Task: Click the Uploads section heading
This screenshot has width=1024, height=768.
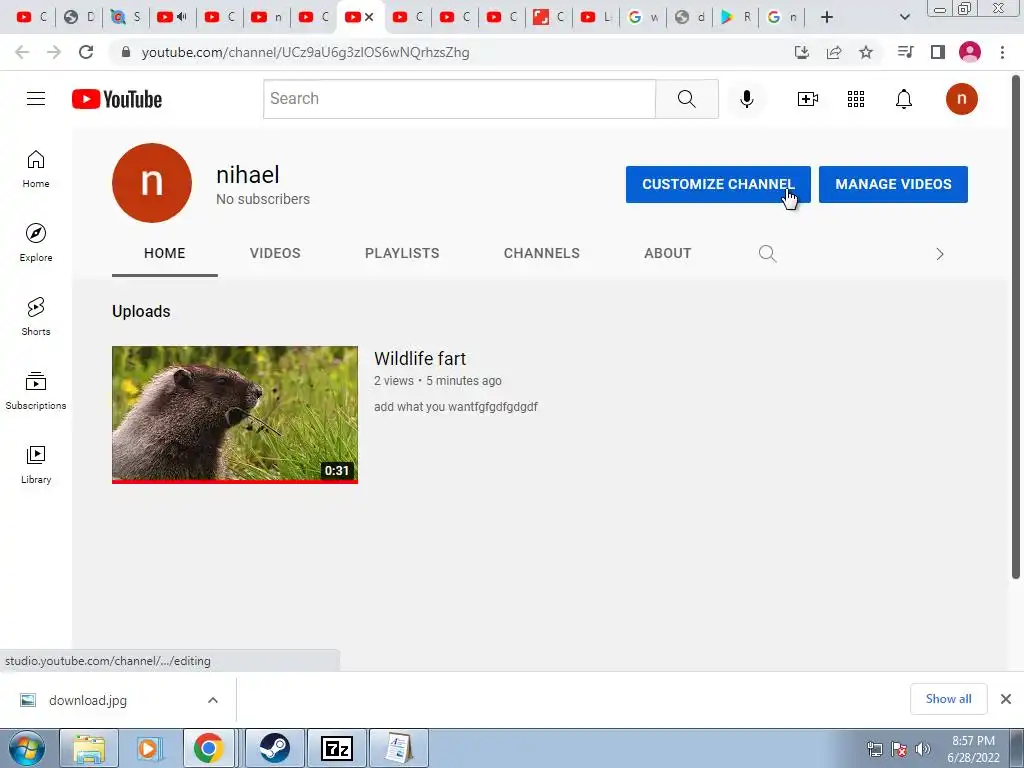Action: click(141, 312)
